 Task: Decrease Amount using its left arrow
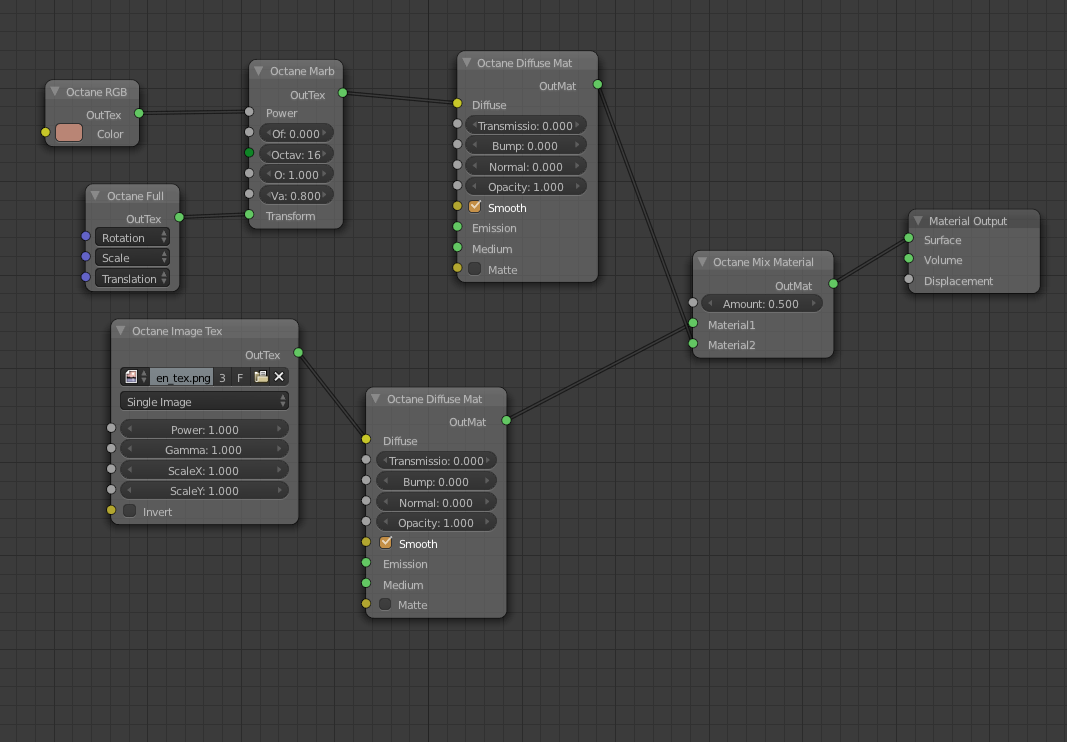point(710,304)
